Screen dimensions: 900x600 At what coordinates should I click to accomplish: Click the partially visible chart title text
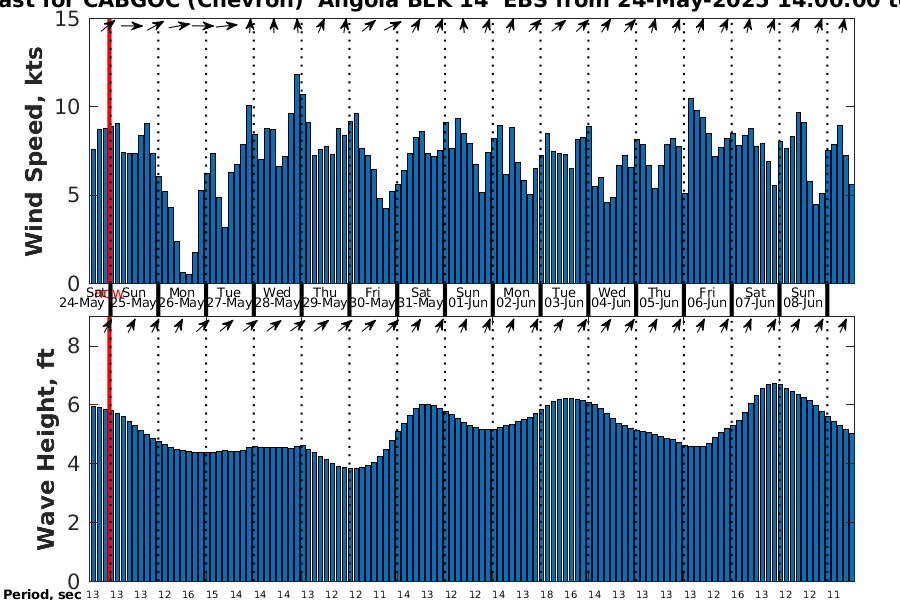click(450, 4)
